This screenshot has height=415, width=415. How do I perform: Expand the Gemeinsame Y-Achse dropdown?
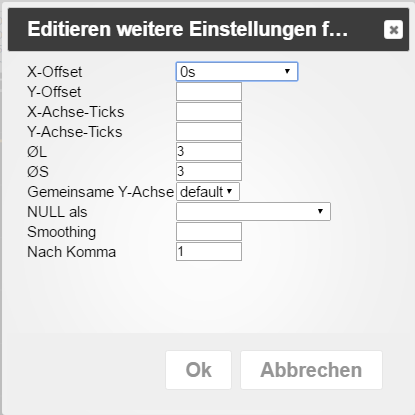click(x=208, y=192)
